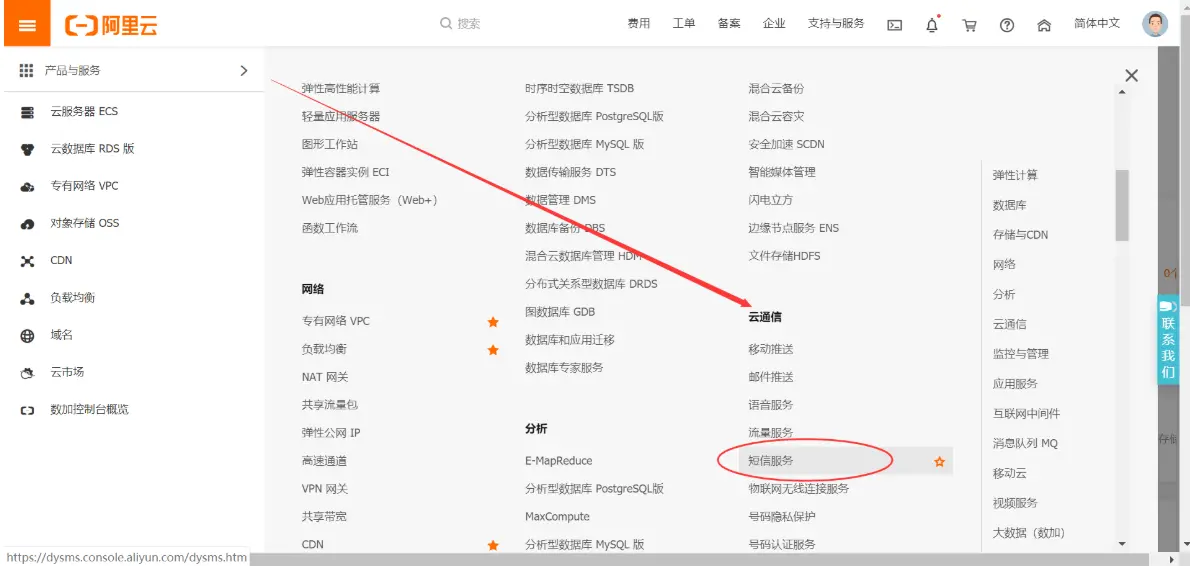Open the shopping cart icon
The image size is (1190, 566).
point(969,25)
